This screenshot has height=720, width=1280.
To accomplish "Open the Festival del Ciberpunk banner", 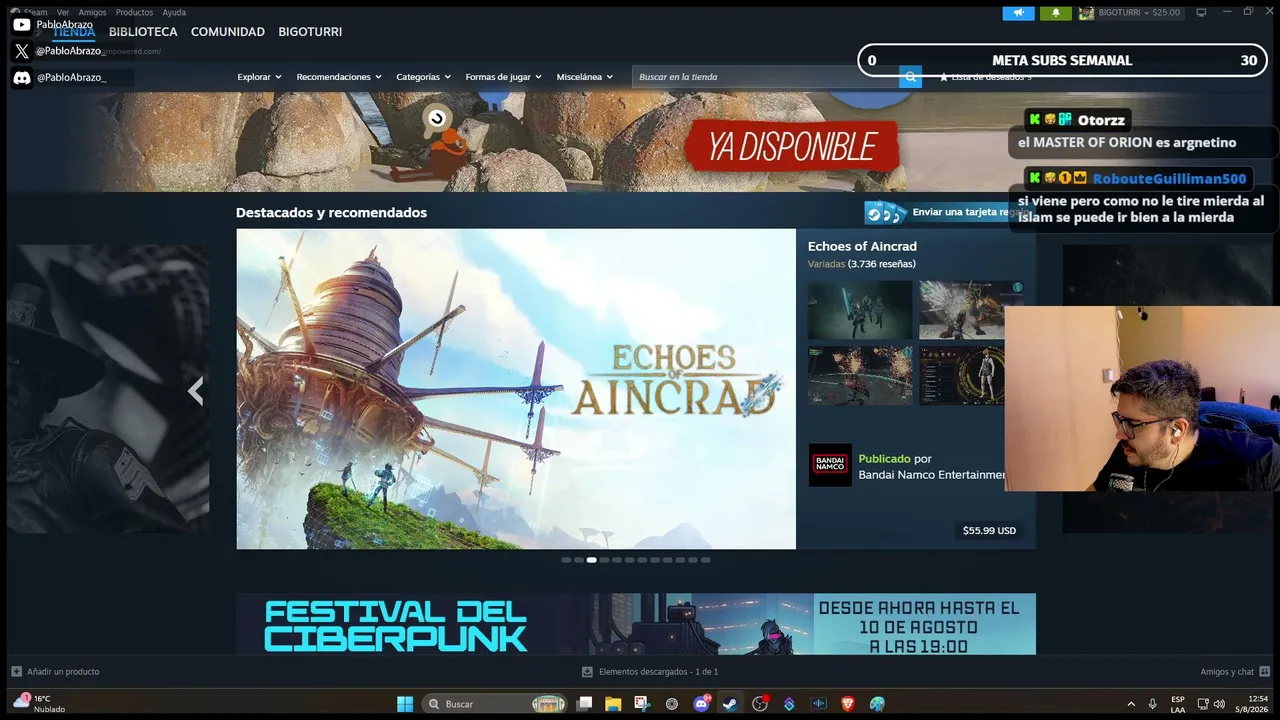I will (x=636, y=624).
